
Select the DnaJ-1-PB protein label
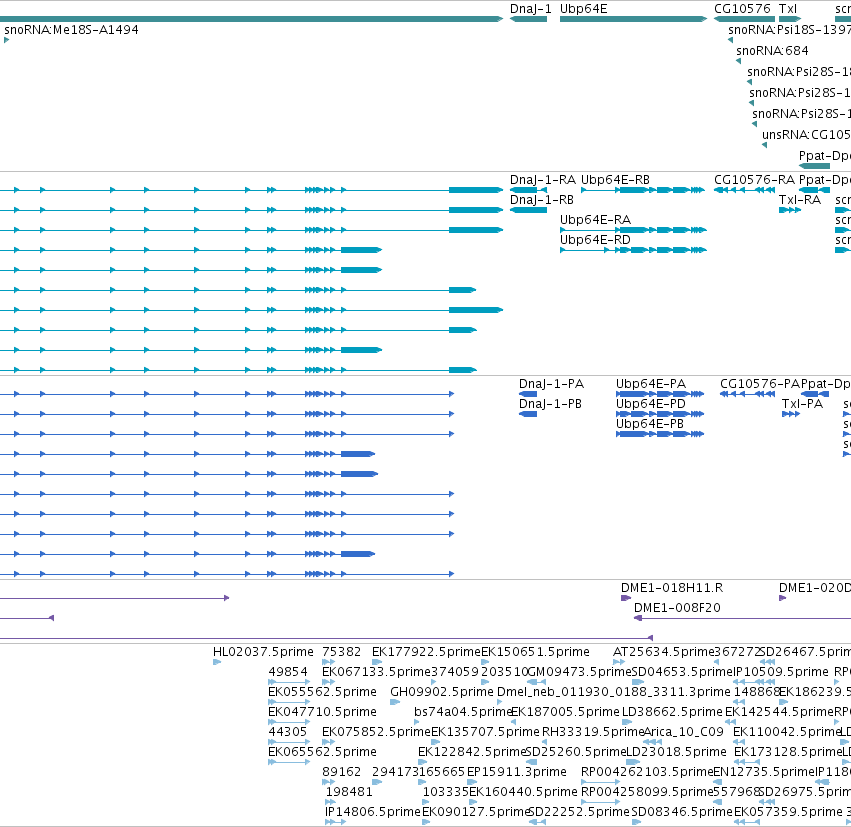pos(550,404)
